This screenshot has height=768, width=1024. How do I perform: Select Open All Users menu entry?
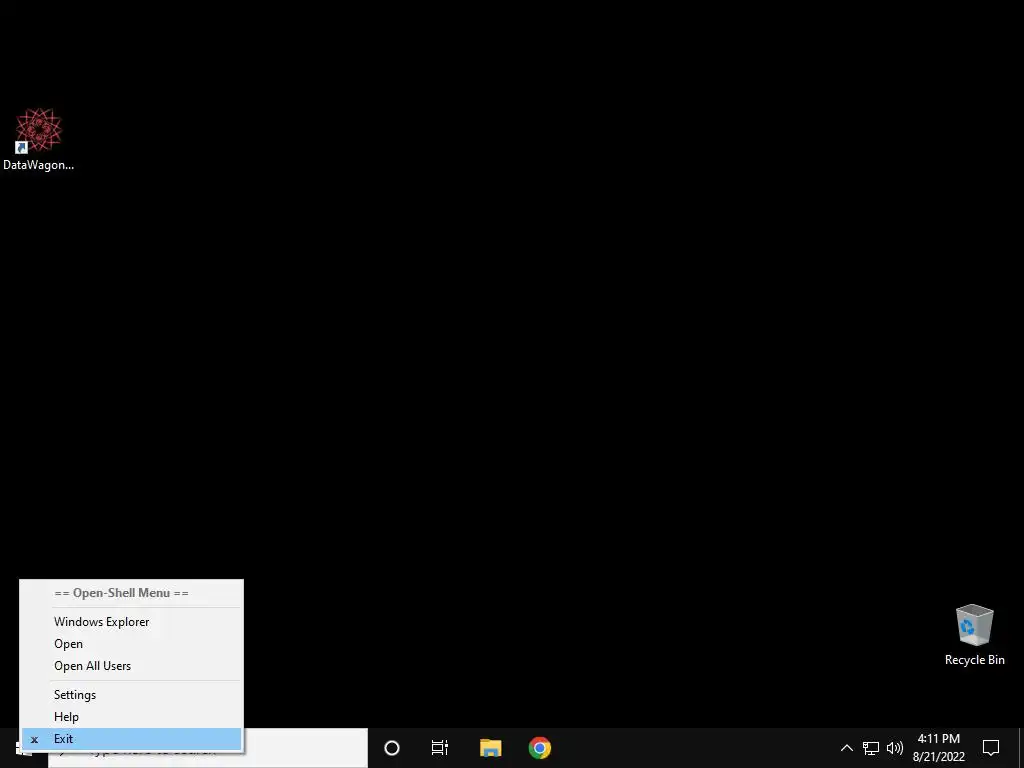pyautogui.click(x=132, y=666)
